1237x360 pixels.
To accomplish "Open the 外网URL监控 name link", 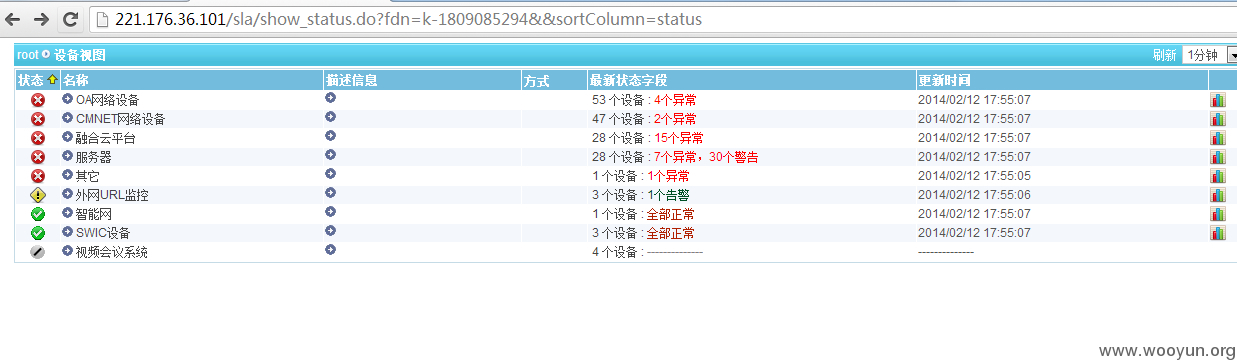I will (x=111, y=195).
